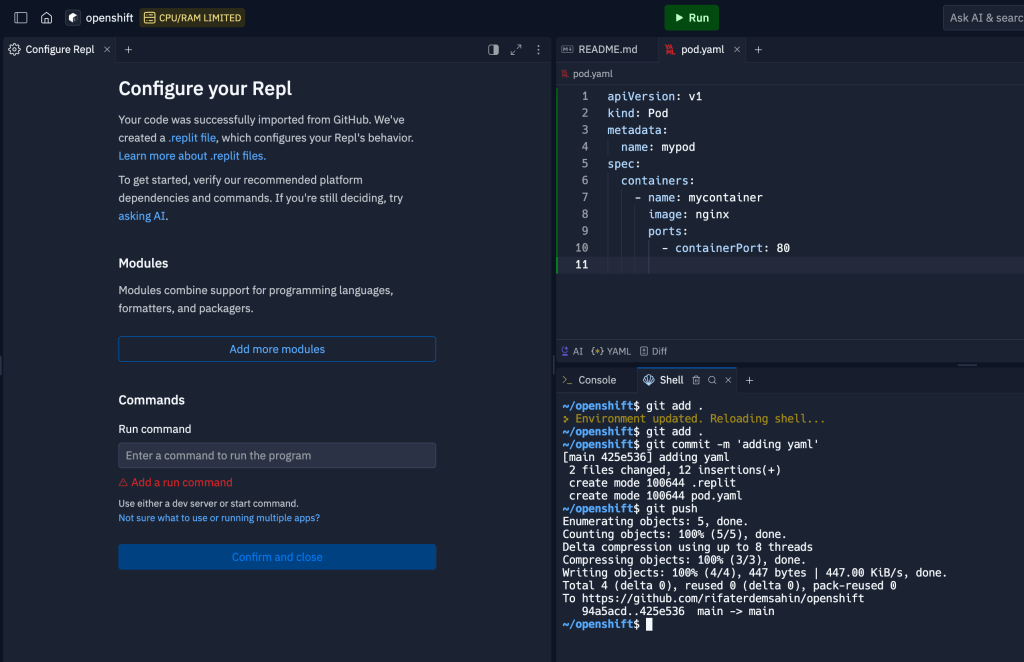Open the left pane's three-dot options menu
This screenshot has width=1024, height=662.
click(x=538, y=50)
